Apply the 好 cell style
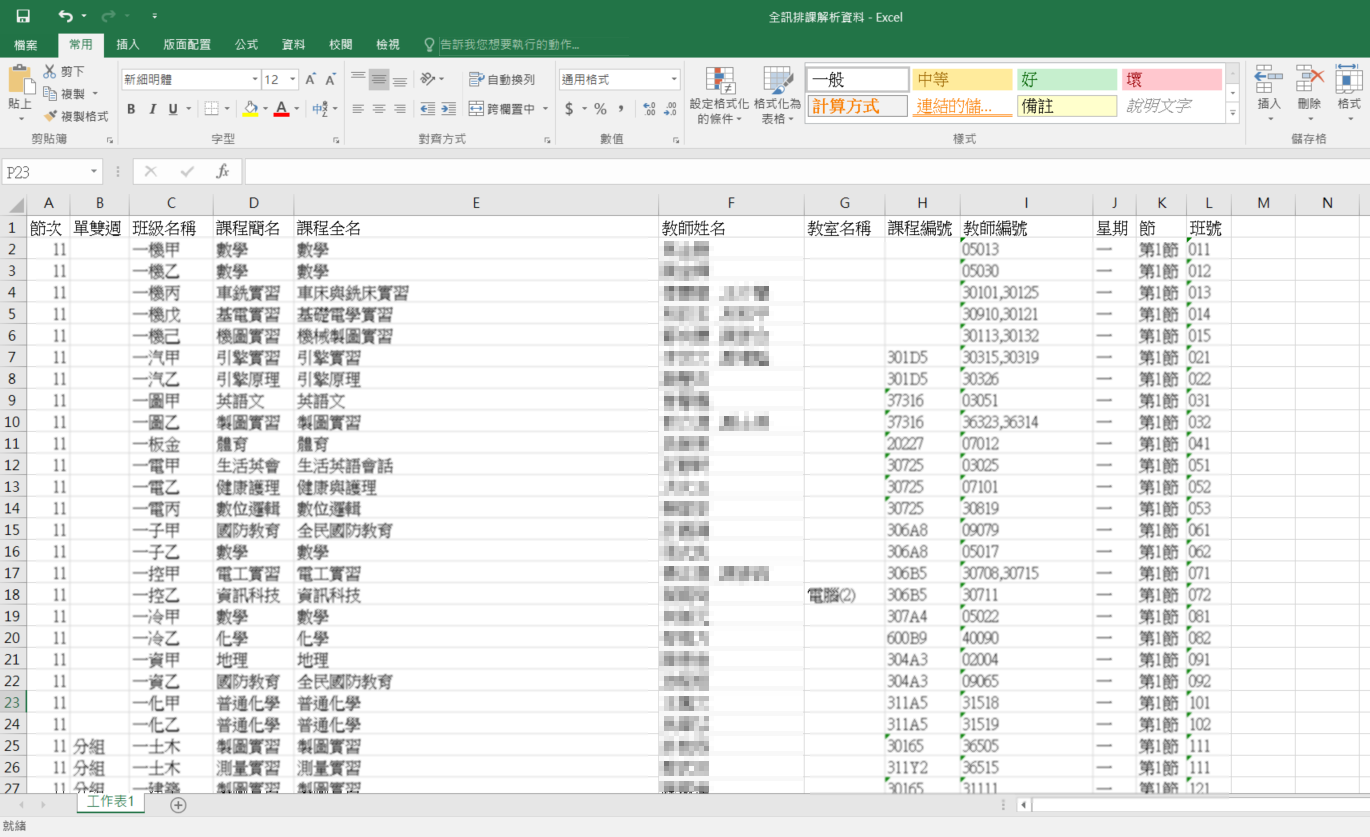The image size is (1370, 837). 1066,80
